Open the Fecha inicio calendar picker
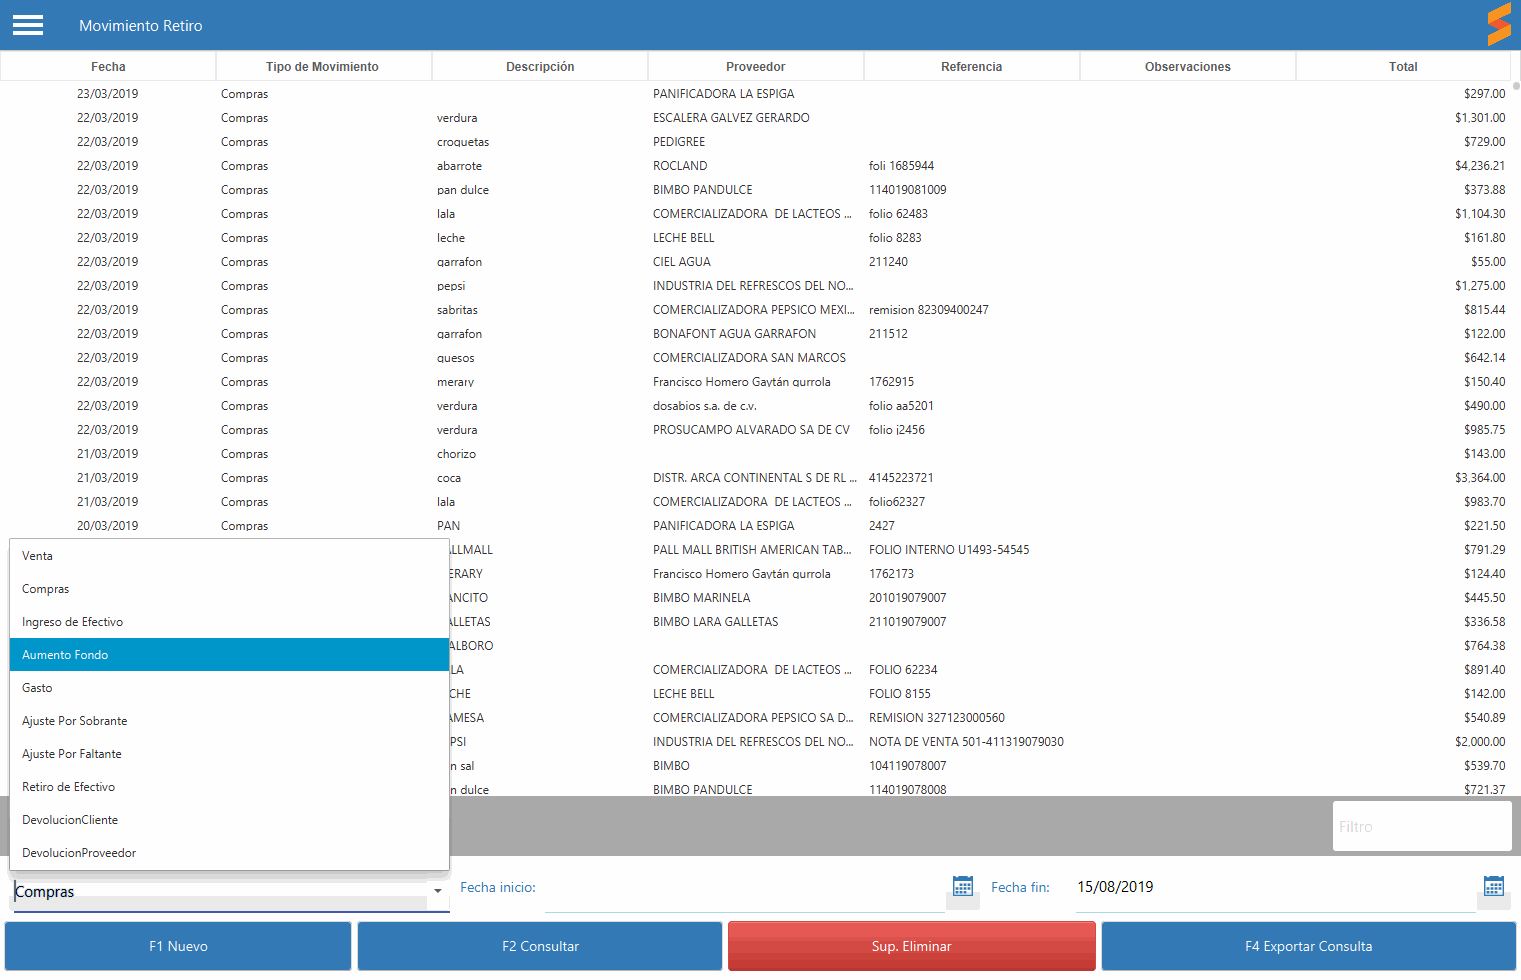Screen dimensions: 1521x980 pyautogui.click(x=962, y=887)
